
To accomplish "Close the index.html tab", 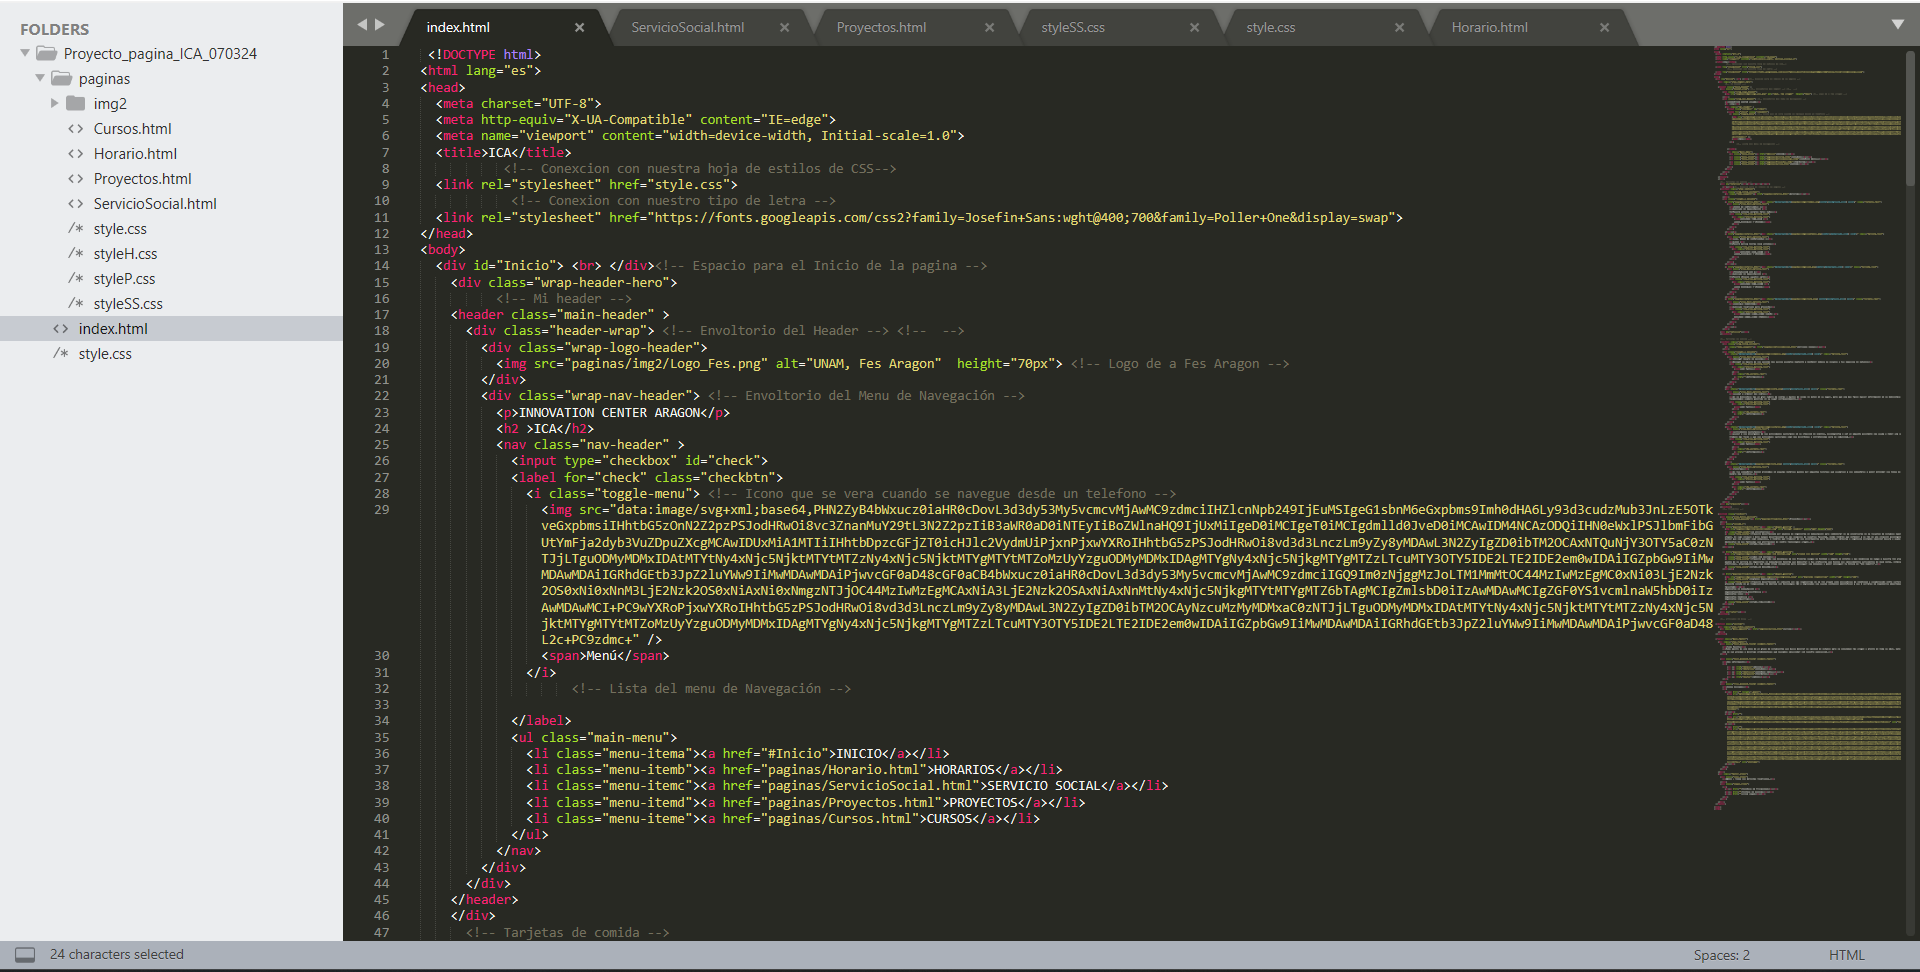I will click(579, 28).
